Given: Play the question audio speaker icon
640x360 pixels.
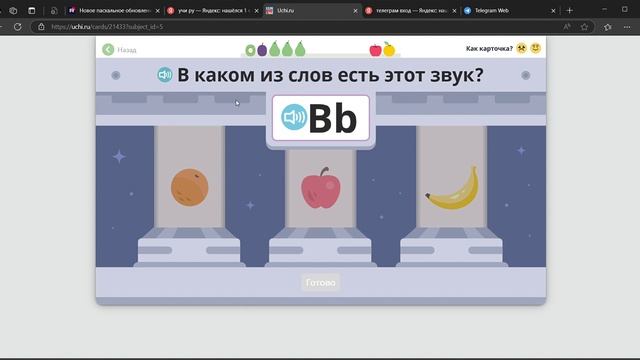Looking at the screenshot, I should coord(165,75).
